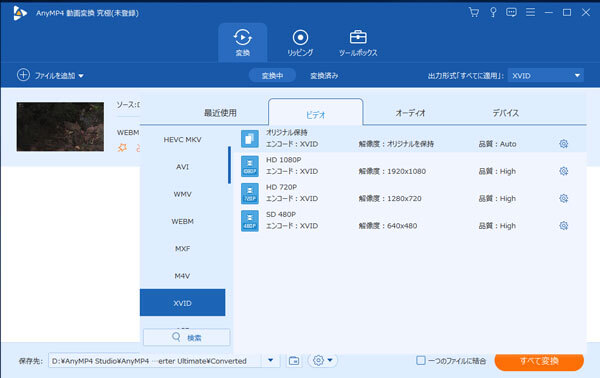Open the hamburger menu icon
The width and height of the screenshot is (600, 378).
coord(530,13)
